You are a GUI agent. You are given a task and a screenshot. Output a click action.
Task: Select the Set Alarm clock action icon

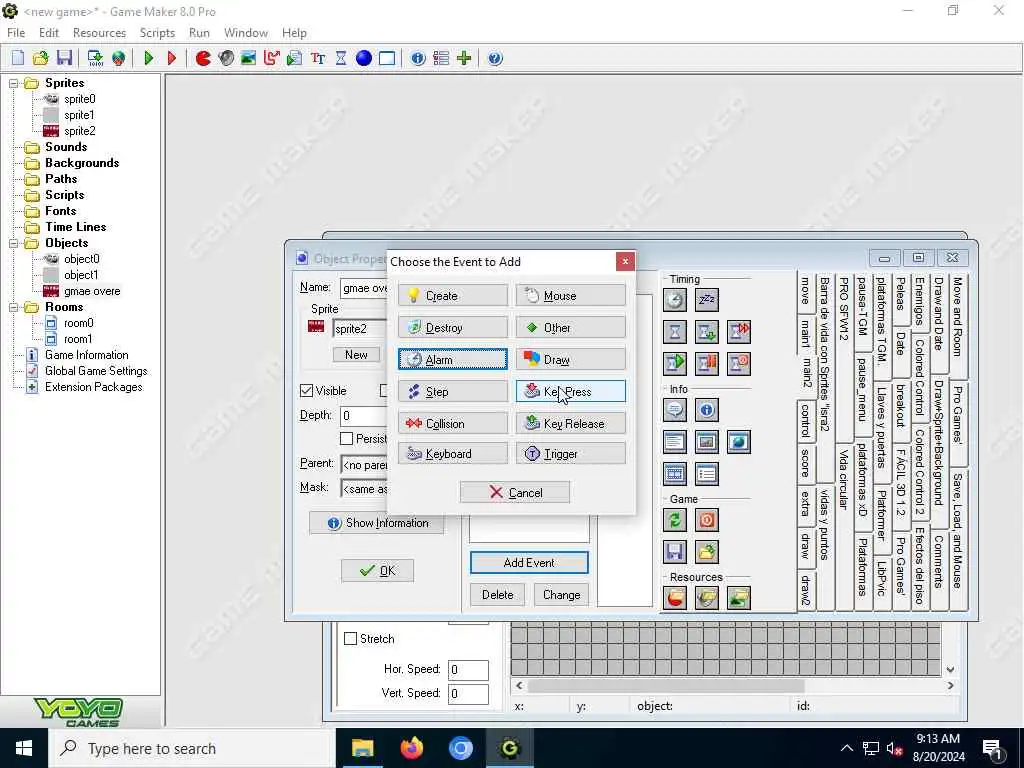click(675, 300)
